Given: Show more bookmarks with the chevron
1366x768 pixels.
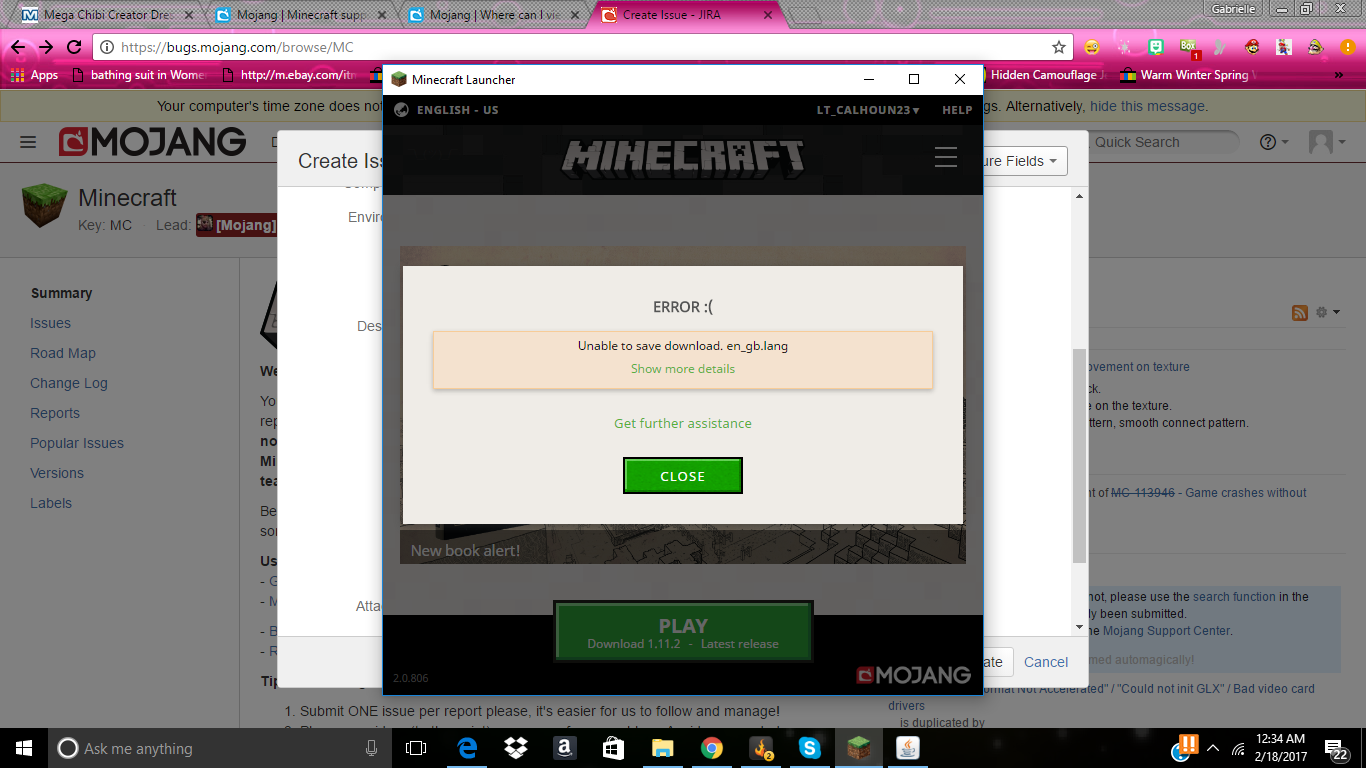Looking at the screenshot, I should tap(1340, 75).
